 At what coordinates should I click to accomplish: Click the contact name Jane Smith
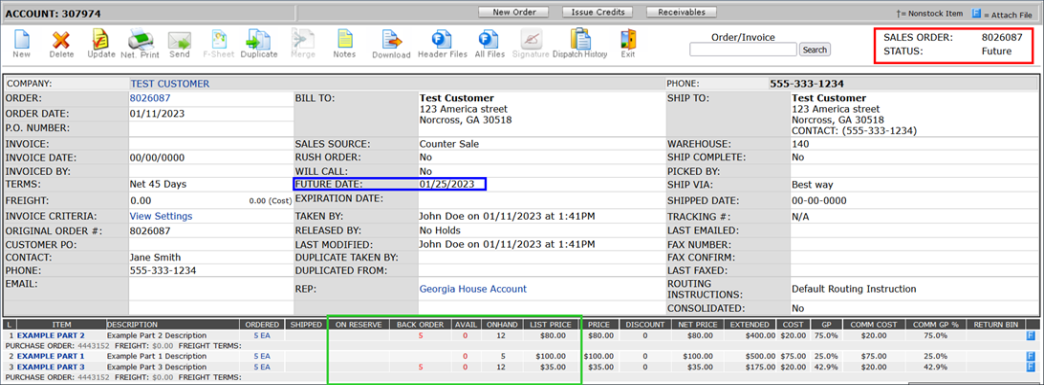point(155,257)
